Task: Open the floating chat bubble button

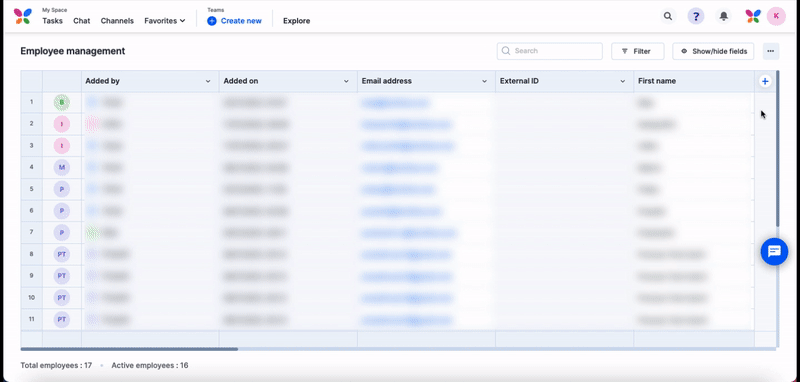Action: (x=774, y=251)
